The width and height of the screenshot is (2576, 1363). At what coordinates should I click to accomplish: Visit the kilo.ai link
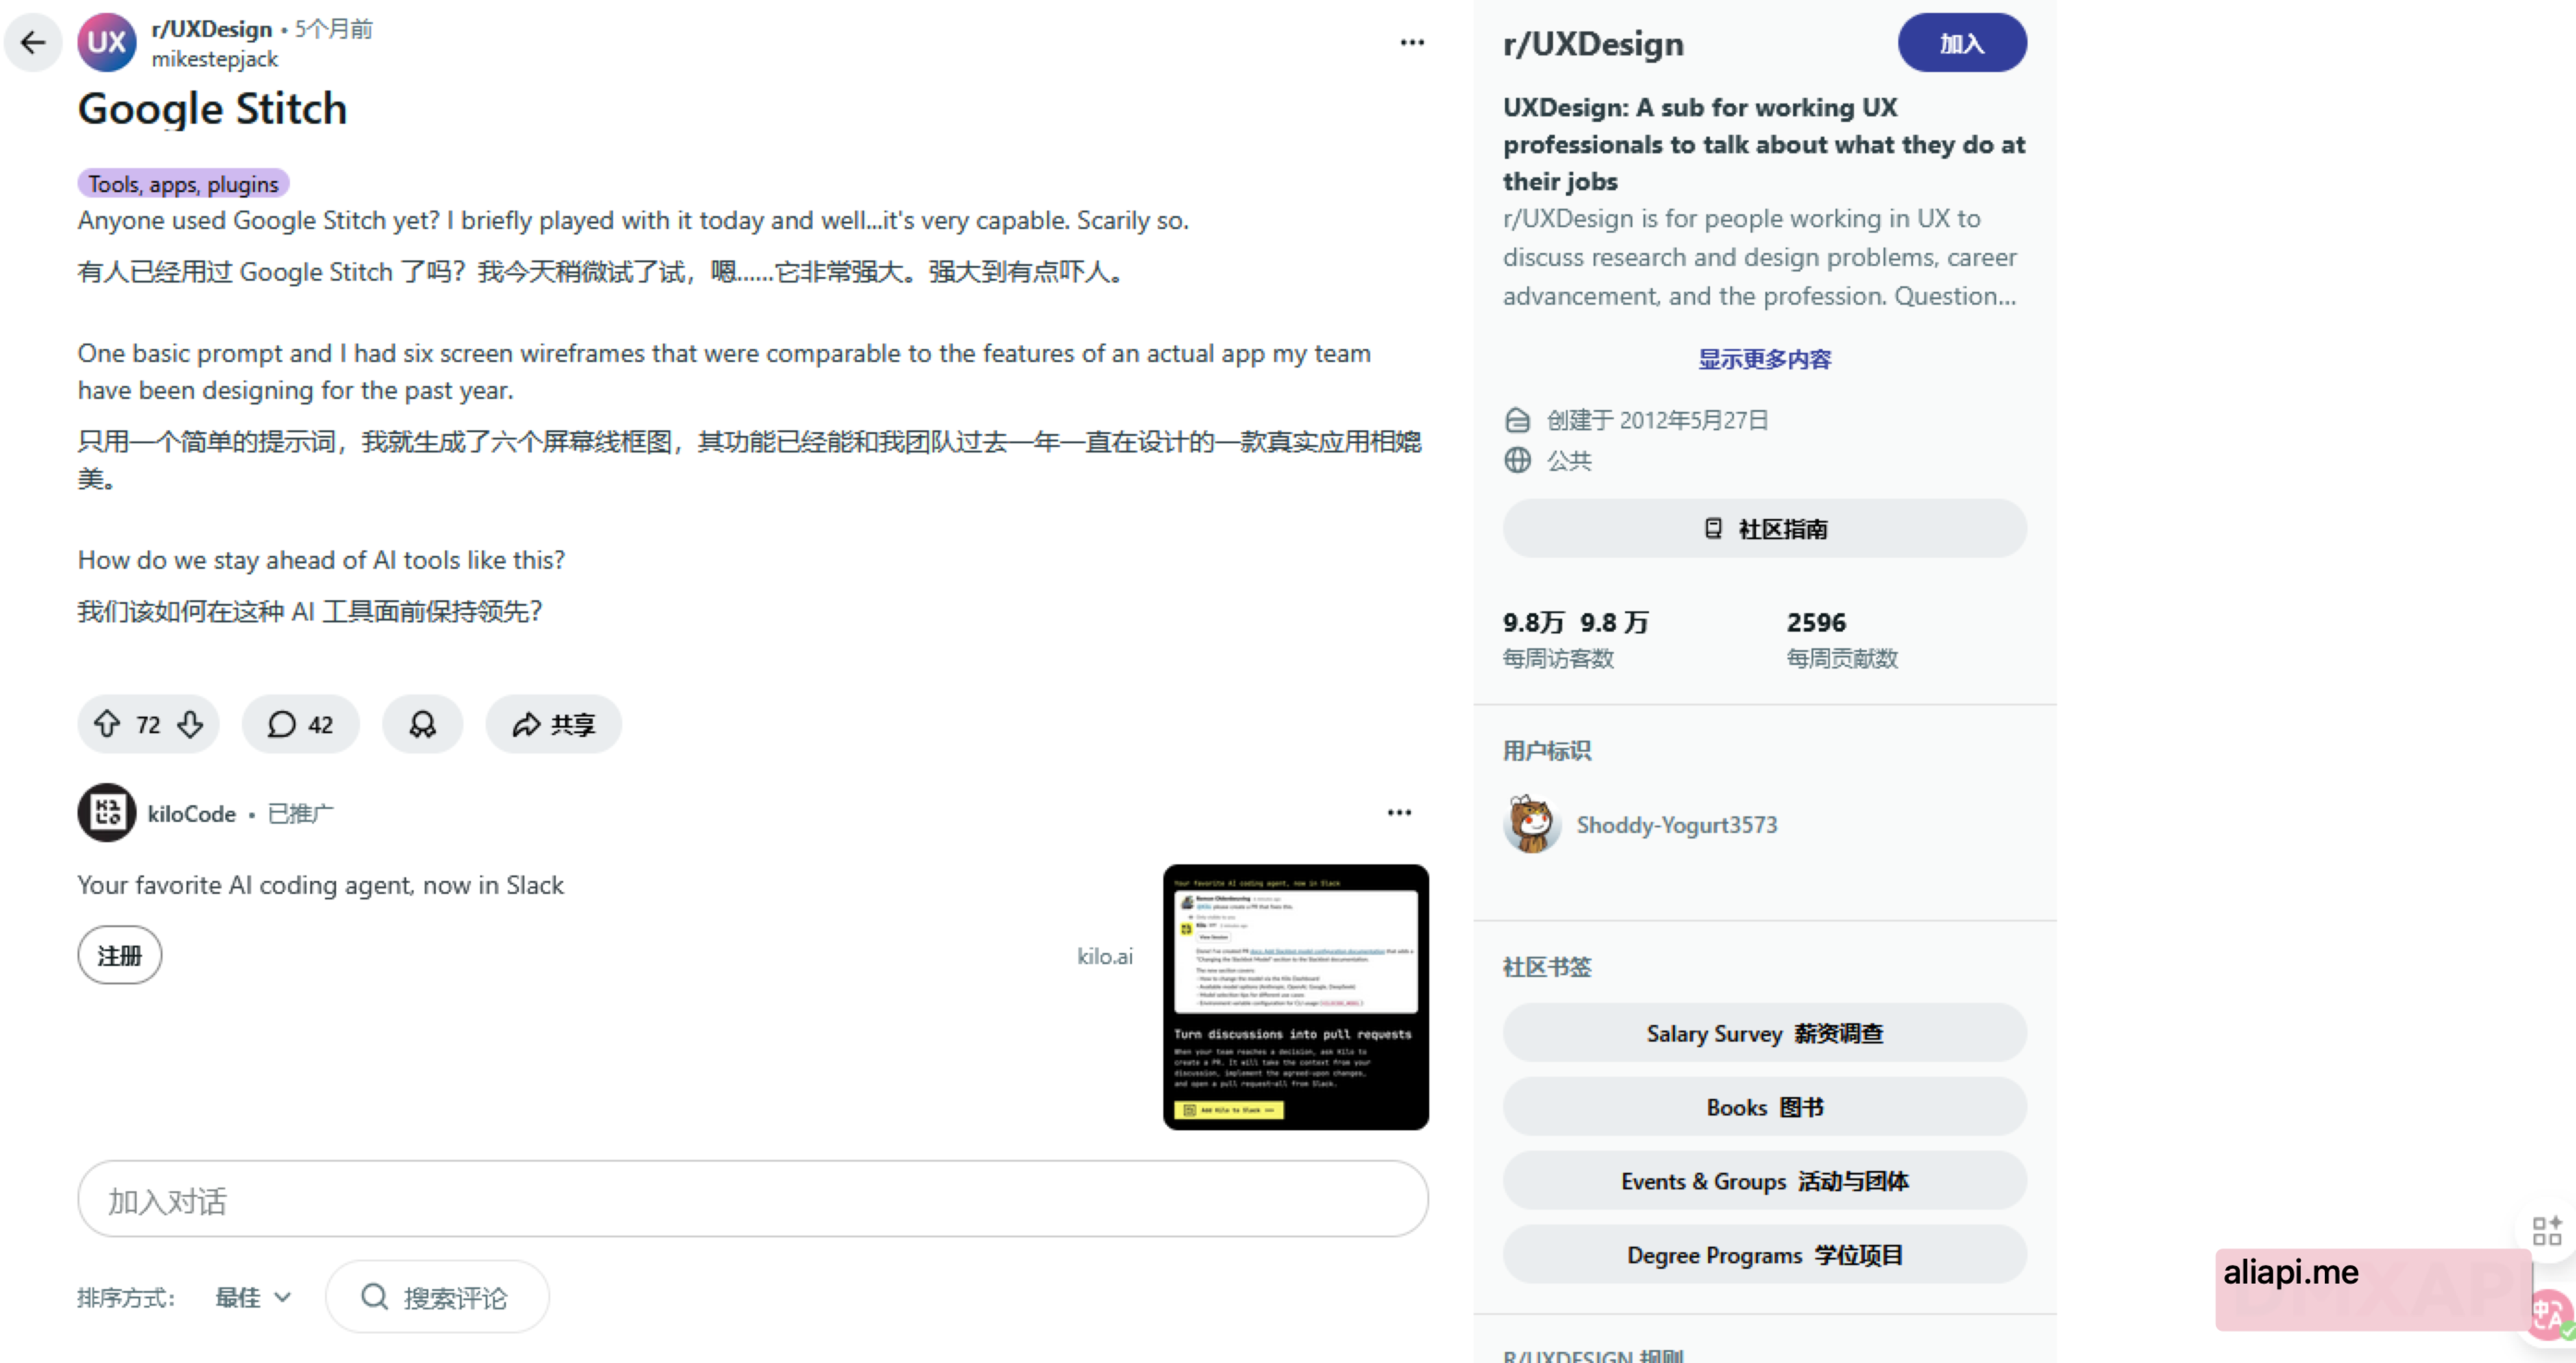1105,956
